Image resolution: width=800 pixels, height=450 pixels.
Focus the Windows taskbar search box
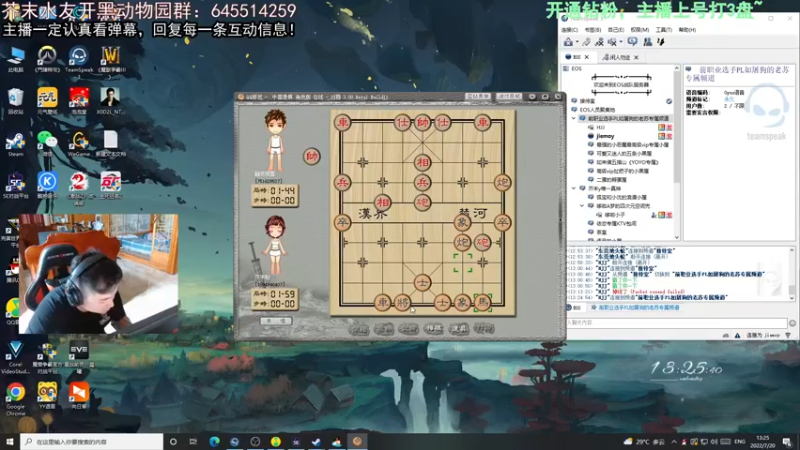point(92,441)
